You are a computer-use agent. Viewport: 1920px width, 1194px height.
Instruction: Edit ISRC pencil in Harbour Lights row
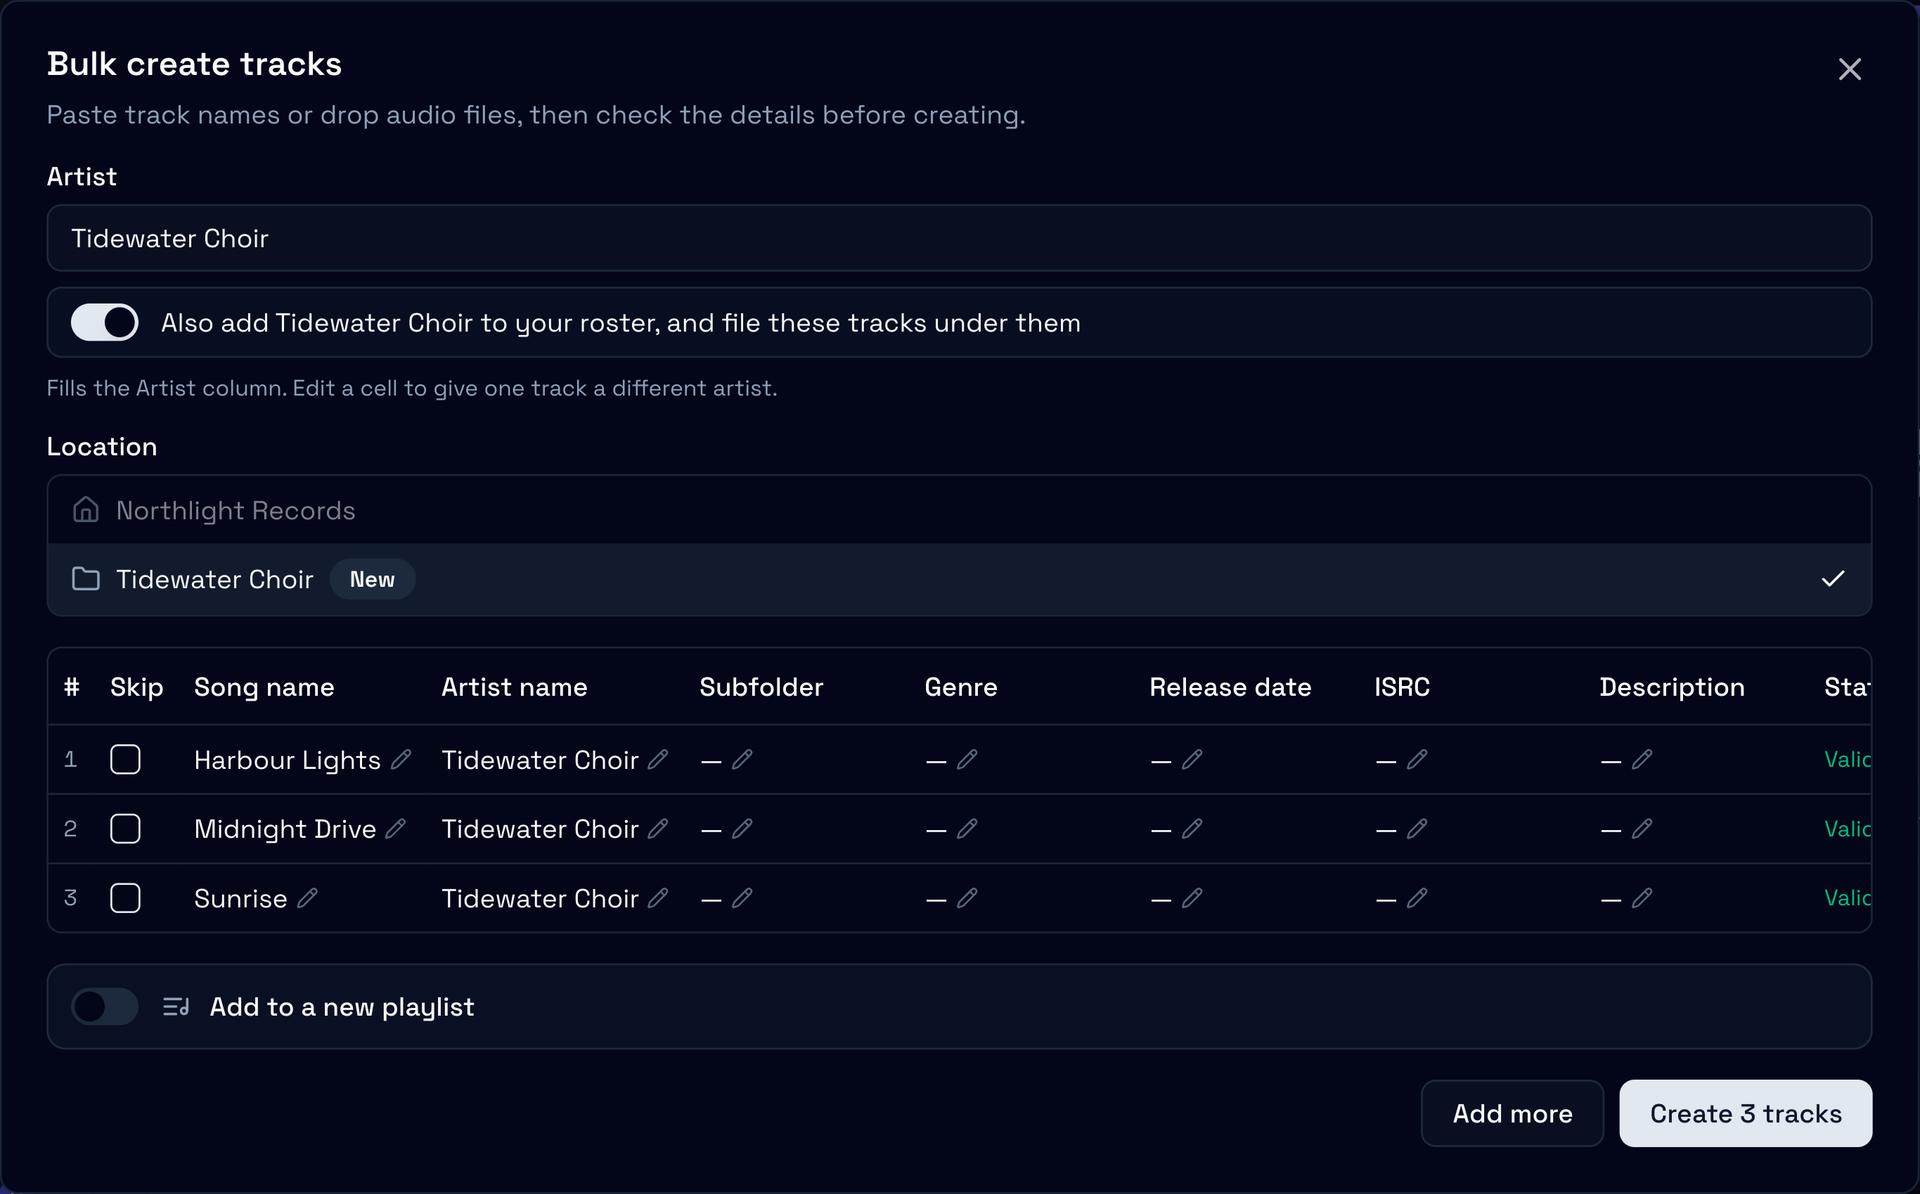(x=1417, y=759)
